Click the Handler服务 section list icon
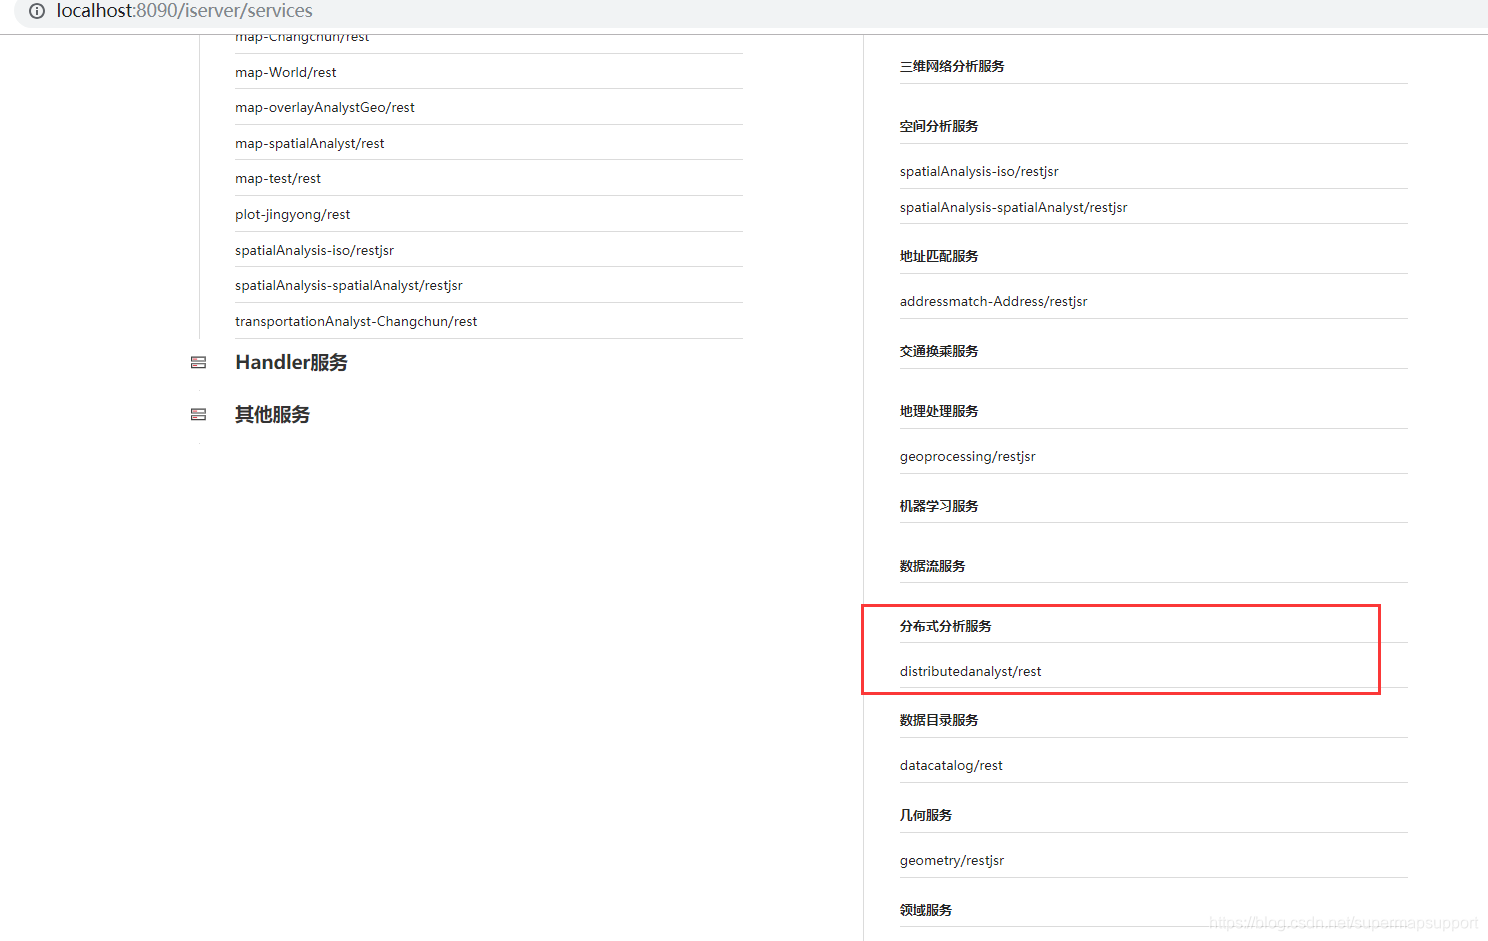The height and width of the screenshot is (941, 1488). coord(198,363)
